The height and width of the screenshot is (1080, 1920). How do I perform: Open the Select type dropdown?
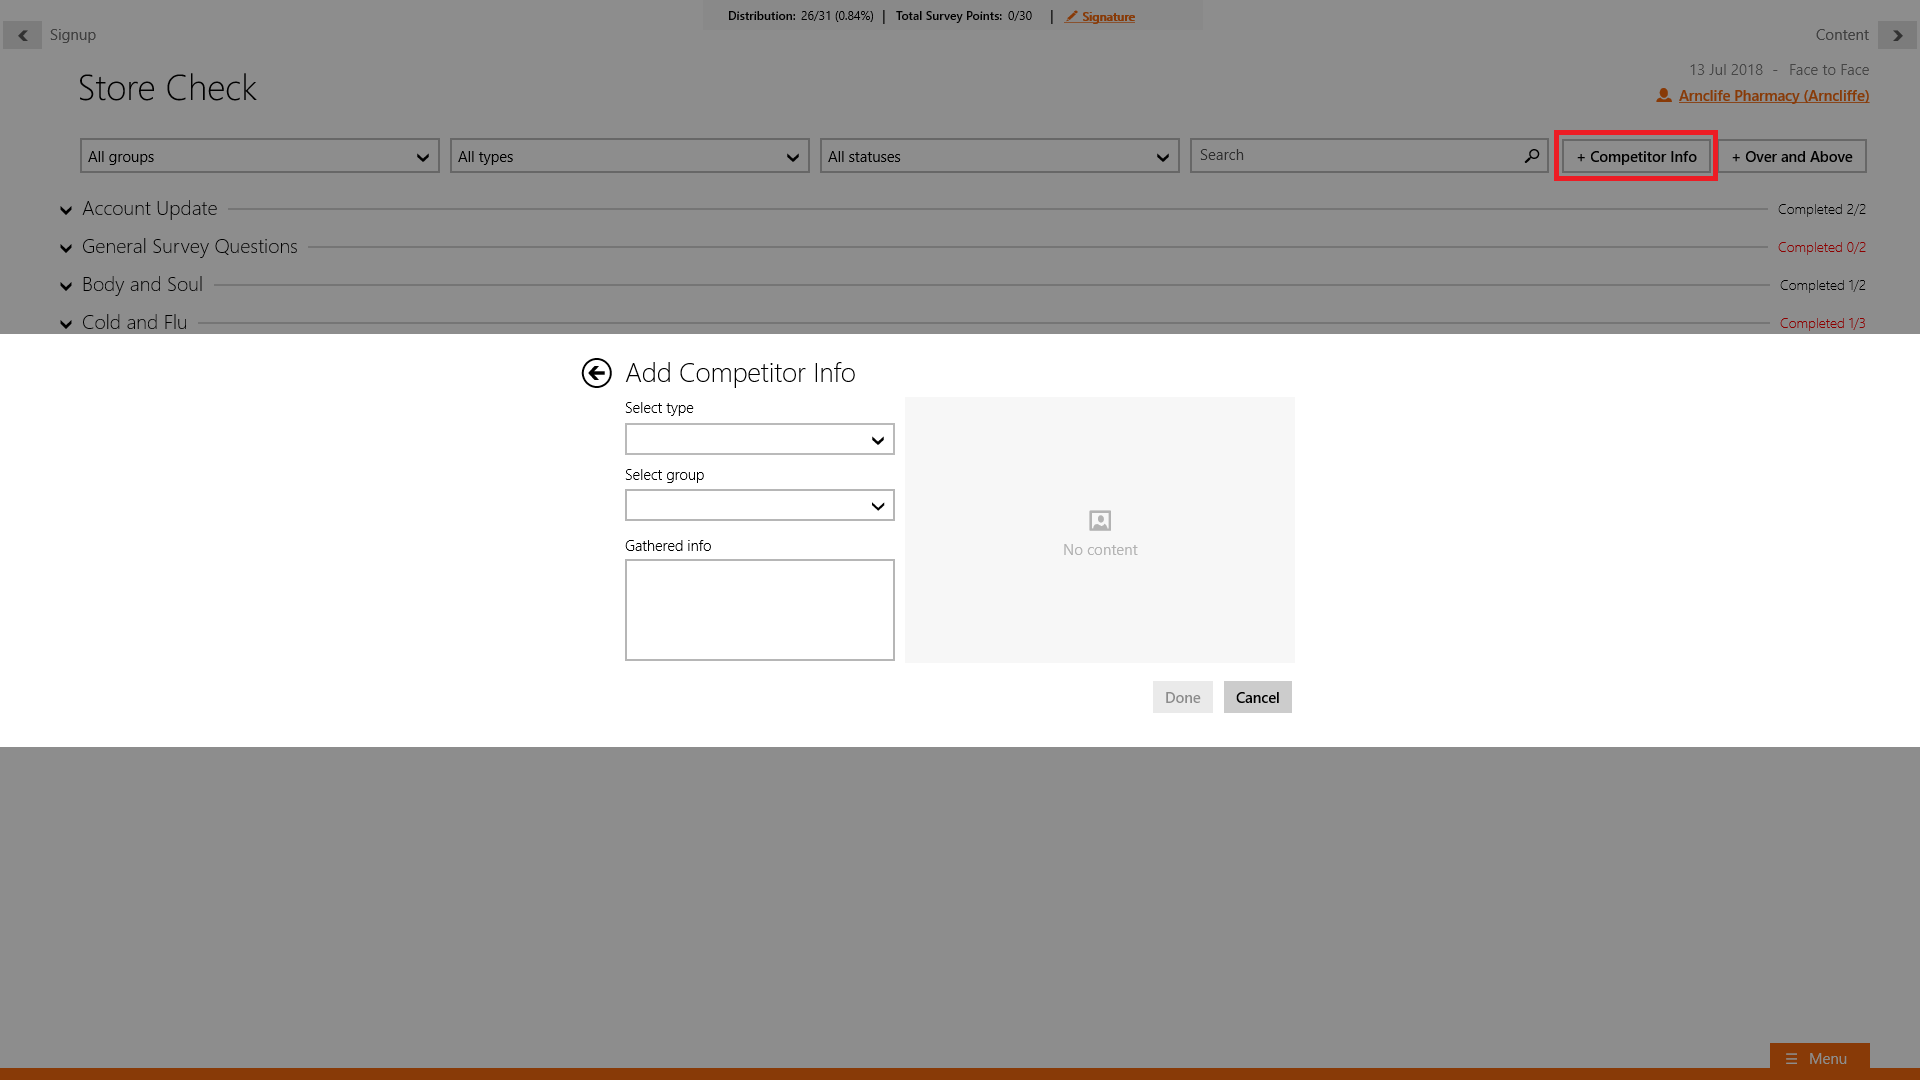point(759,440)
